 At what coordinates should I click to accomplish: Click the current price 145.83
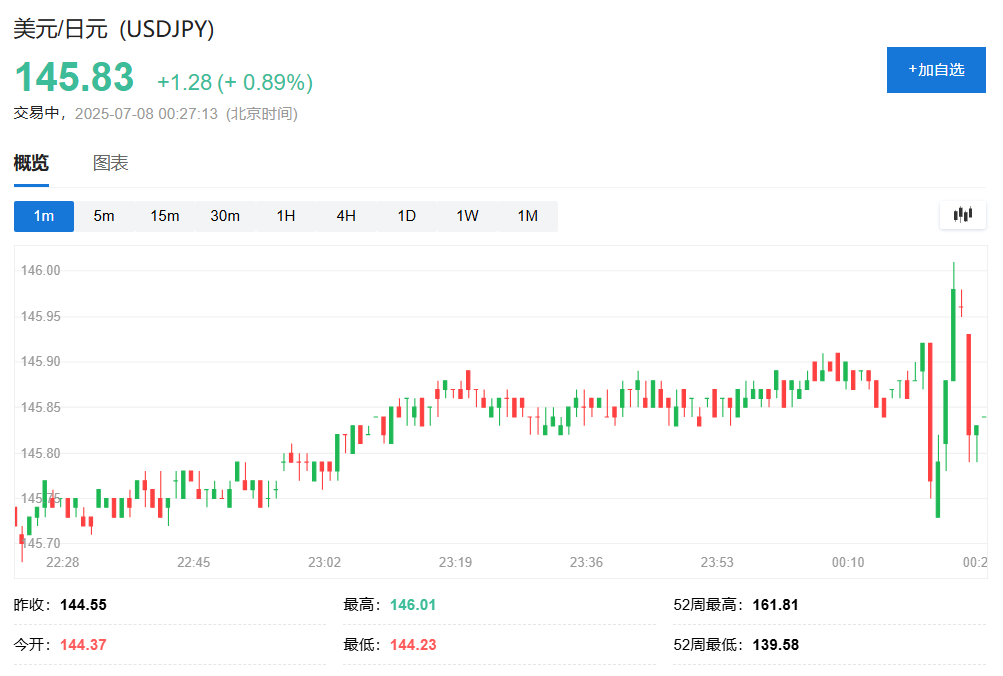[74, 77]
